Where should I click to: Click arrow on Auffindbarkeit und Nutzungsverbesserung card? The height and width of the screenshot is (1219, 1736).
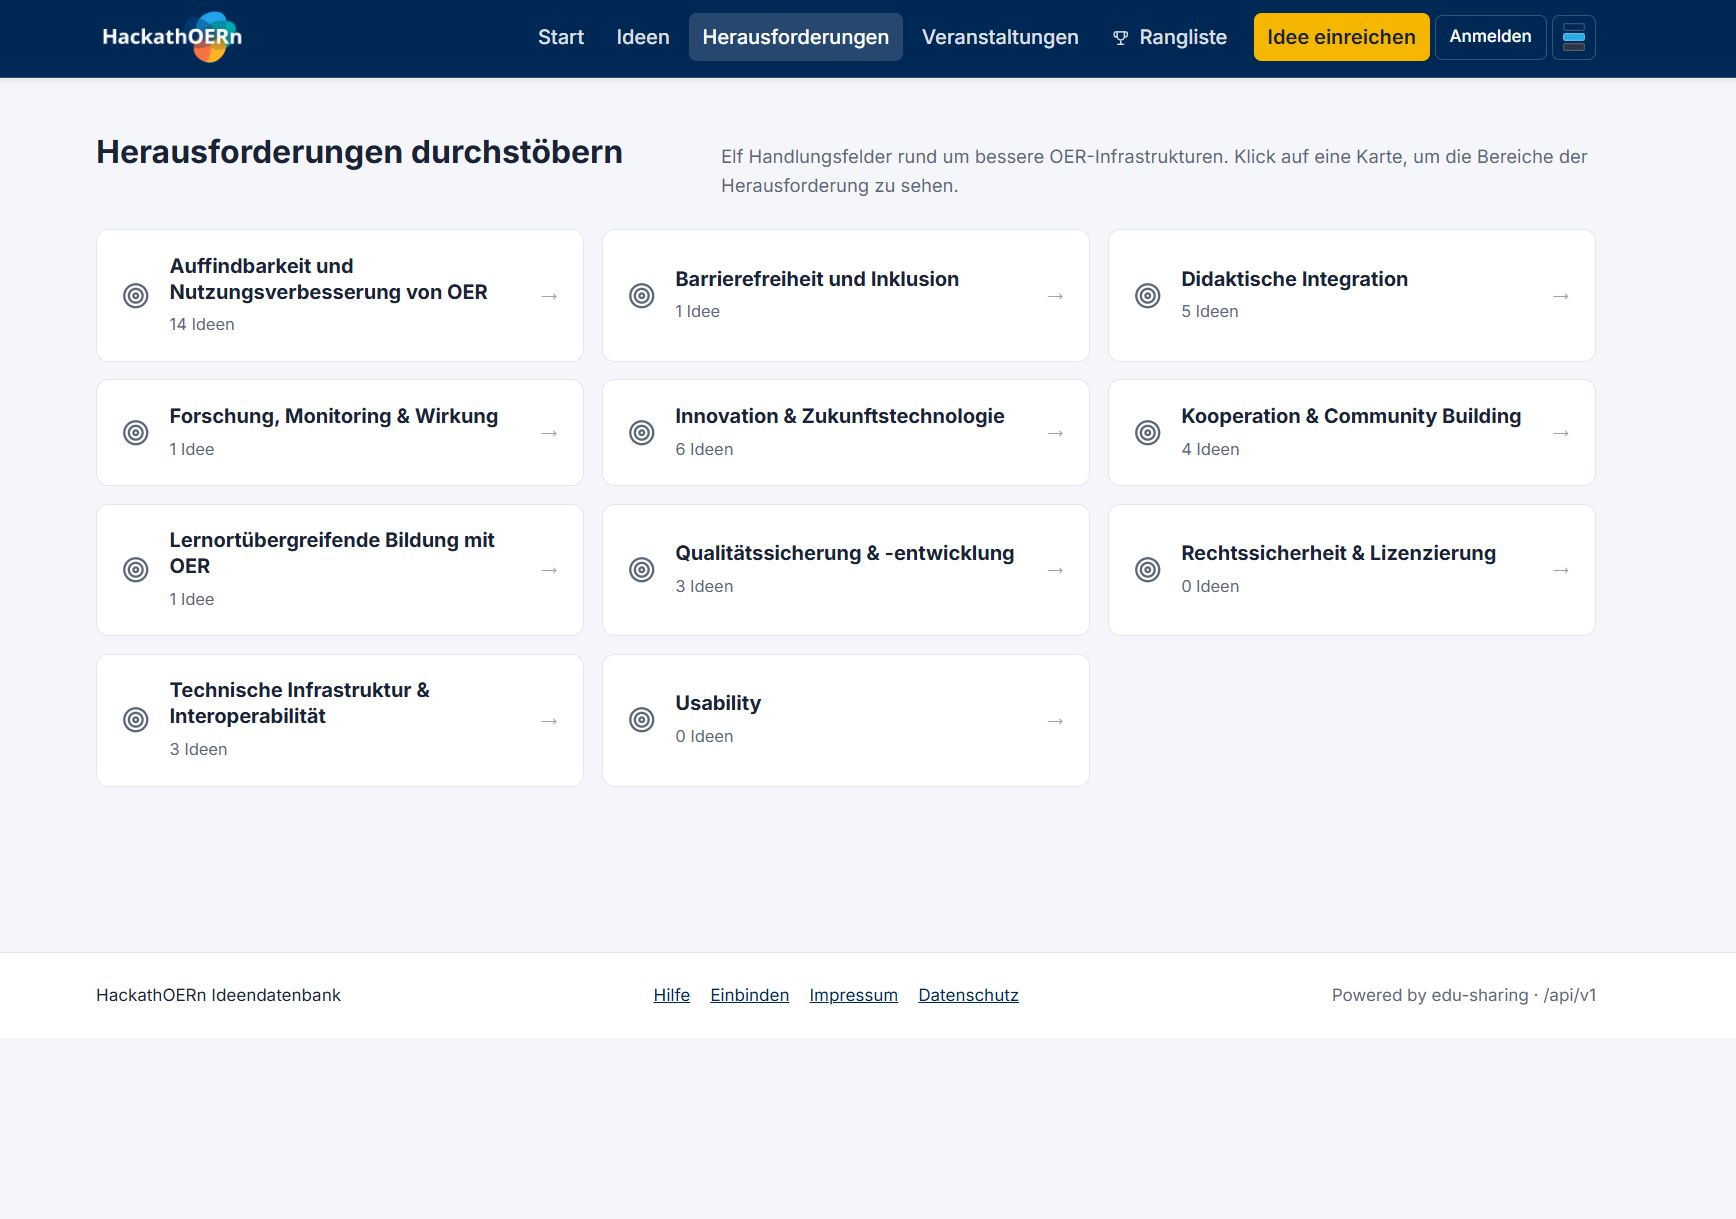(x=549, y=296)
